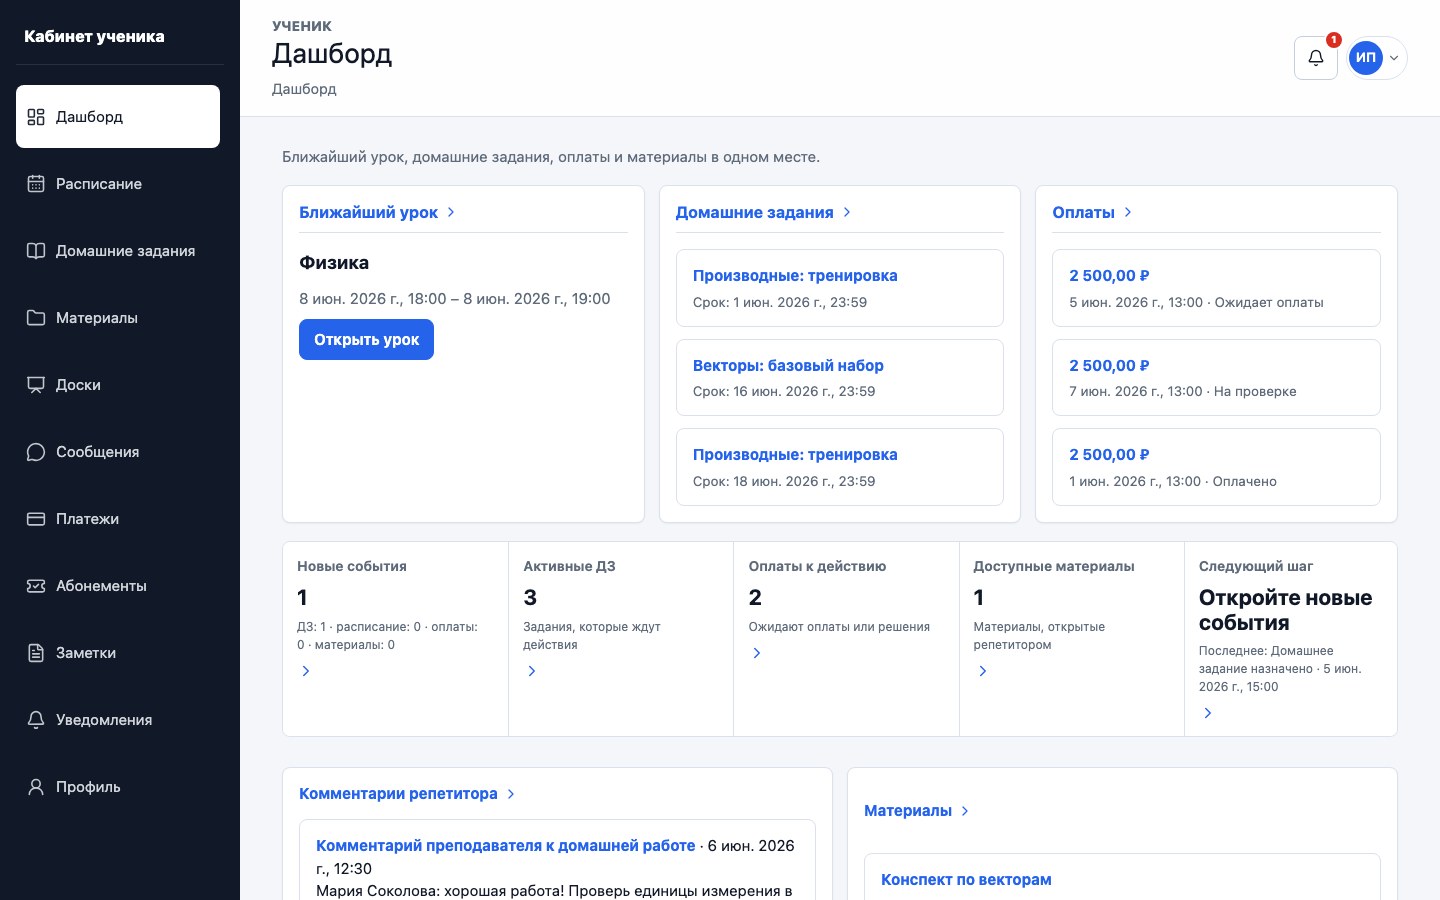Click chevron next to Оплаты heading
Screen dimensions: 1440x900
pos(1128,212)
